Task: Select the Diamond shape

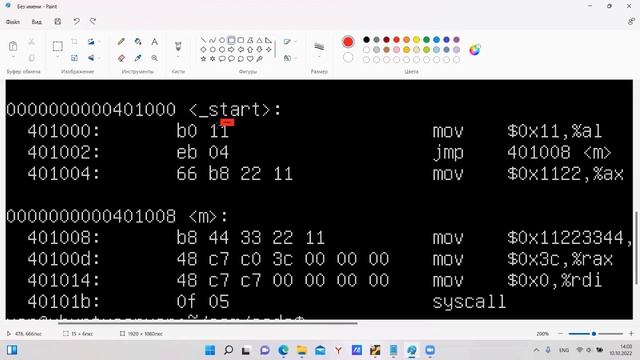Action: tap(203, 49)
